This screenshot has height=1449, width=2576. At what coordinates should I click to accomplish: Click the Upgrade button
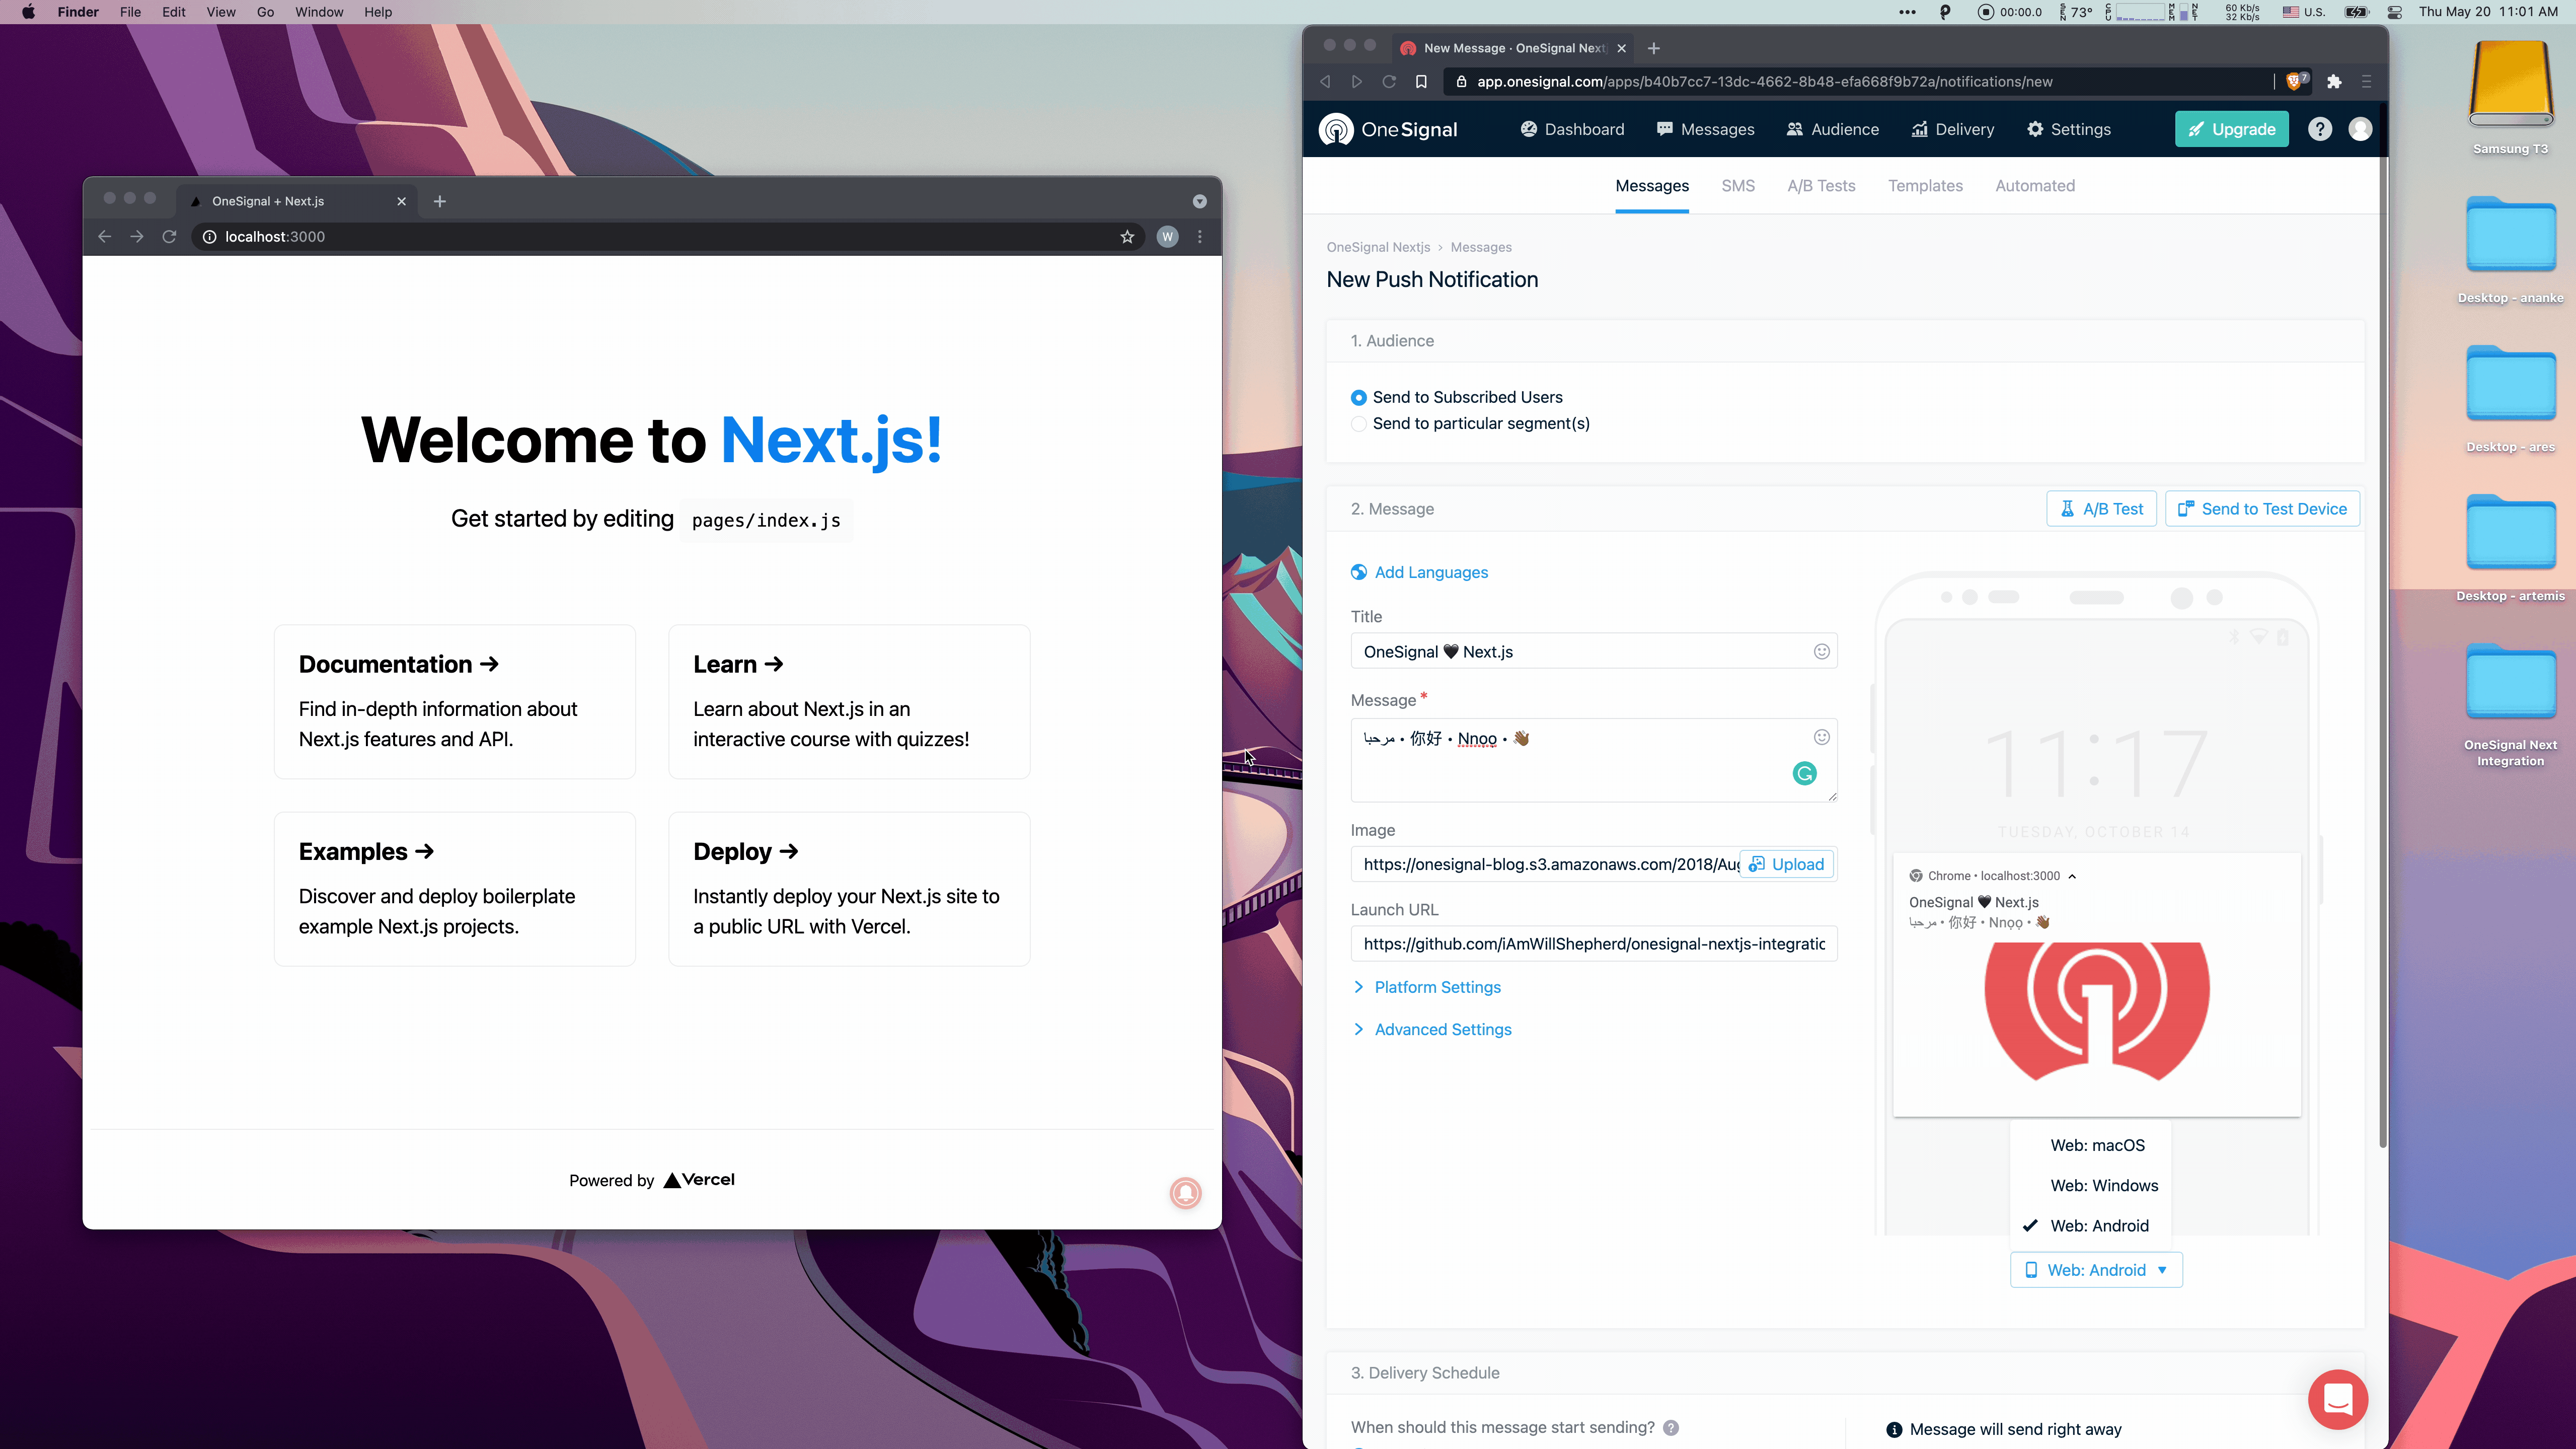point(2231,129)
